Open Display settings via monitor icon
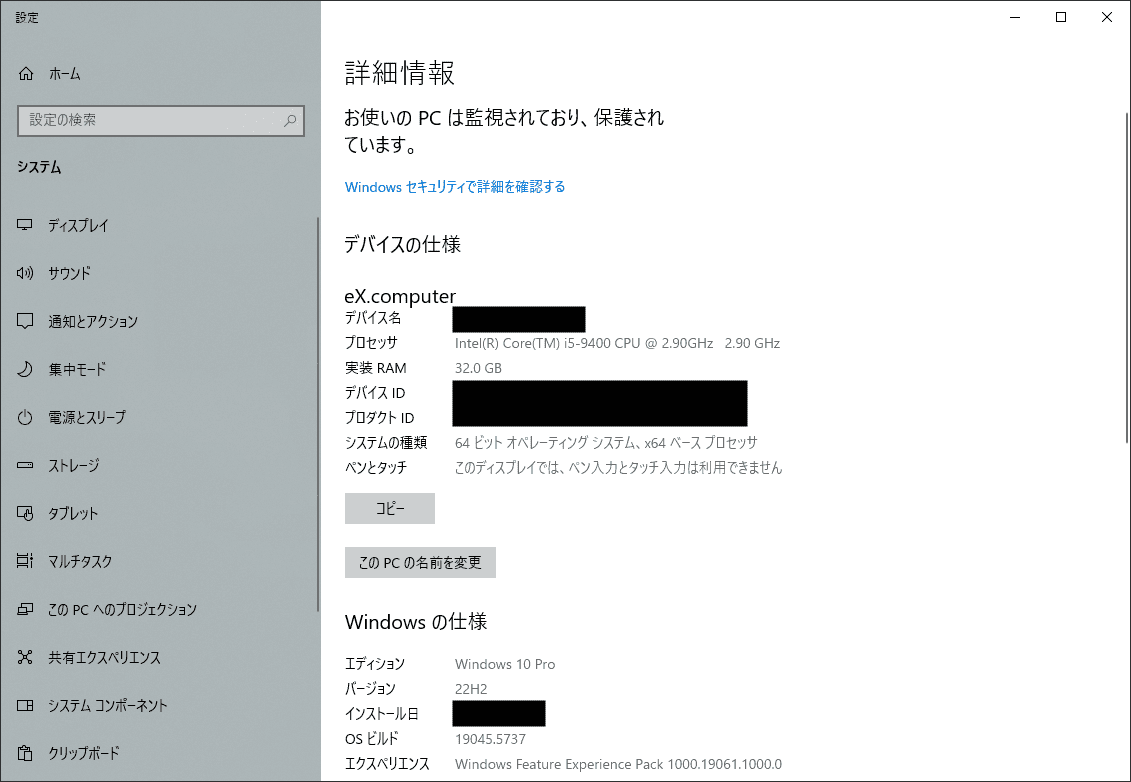Image resolution: width=1131 pixels, height=782 pixels. [x=26, y=226]
